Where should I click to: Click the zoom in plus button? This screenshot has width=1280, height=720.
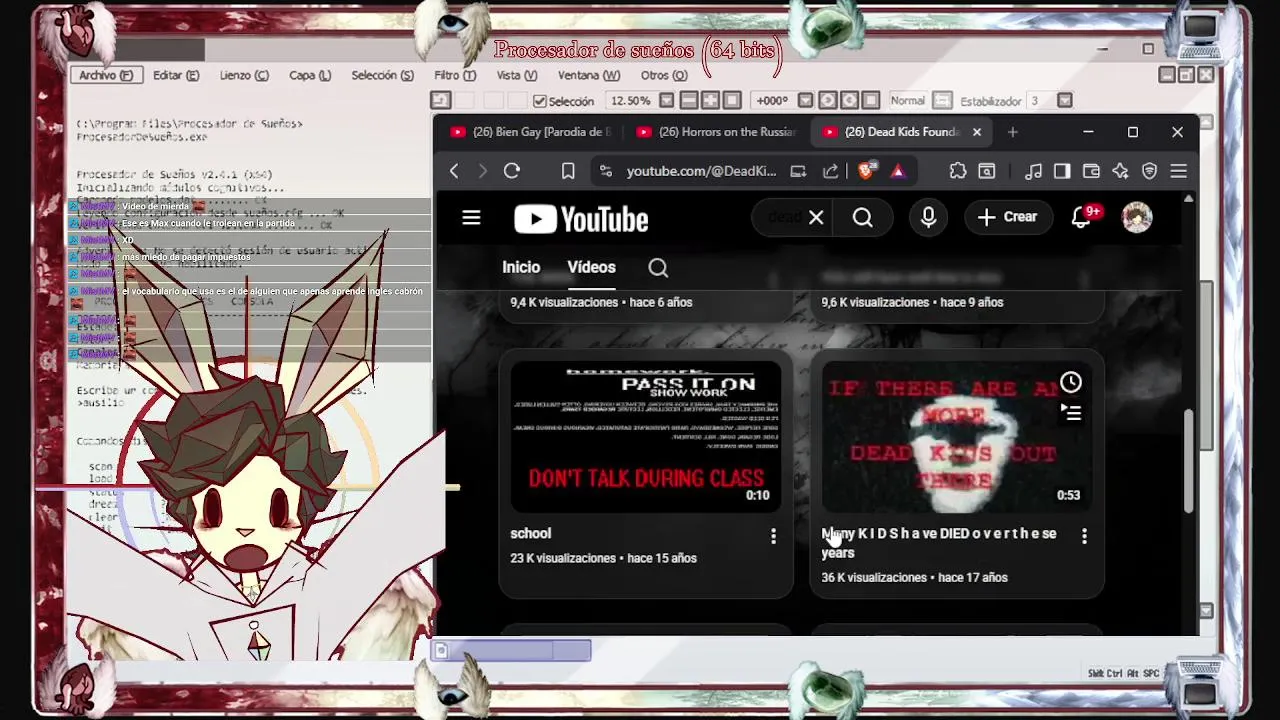click(x=711, y=101)
